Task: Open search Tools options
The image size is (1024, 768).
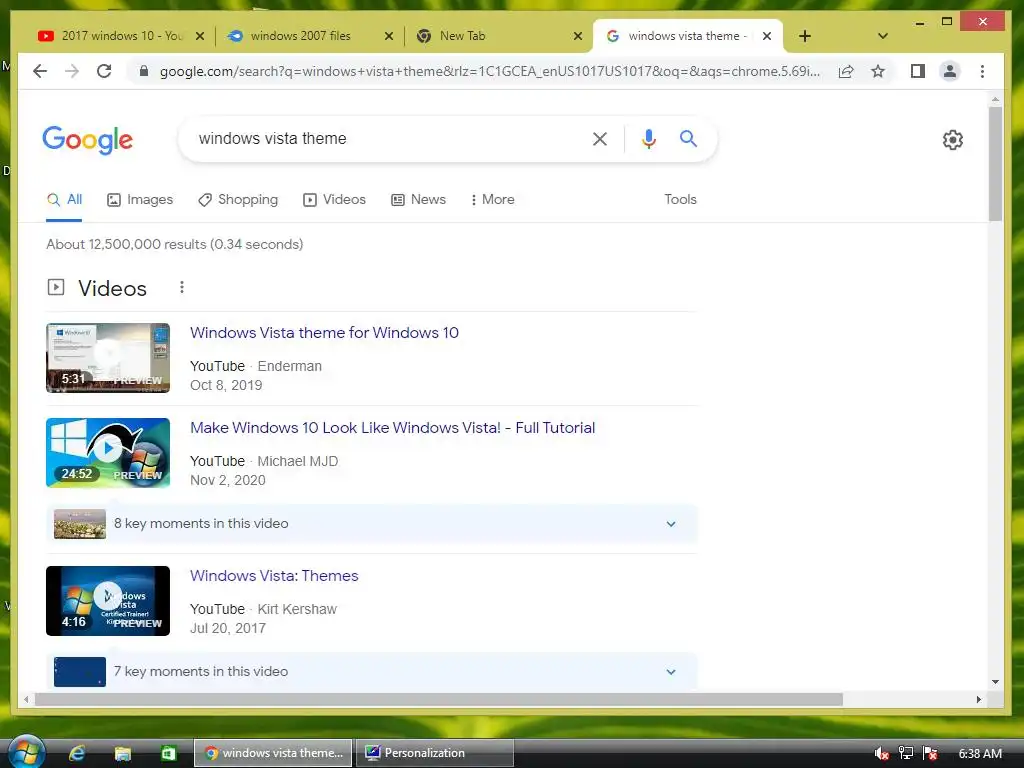Action: pos(680,199)
